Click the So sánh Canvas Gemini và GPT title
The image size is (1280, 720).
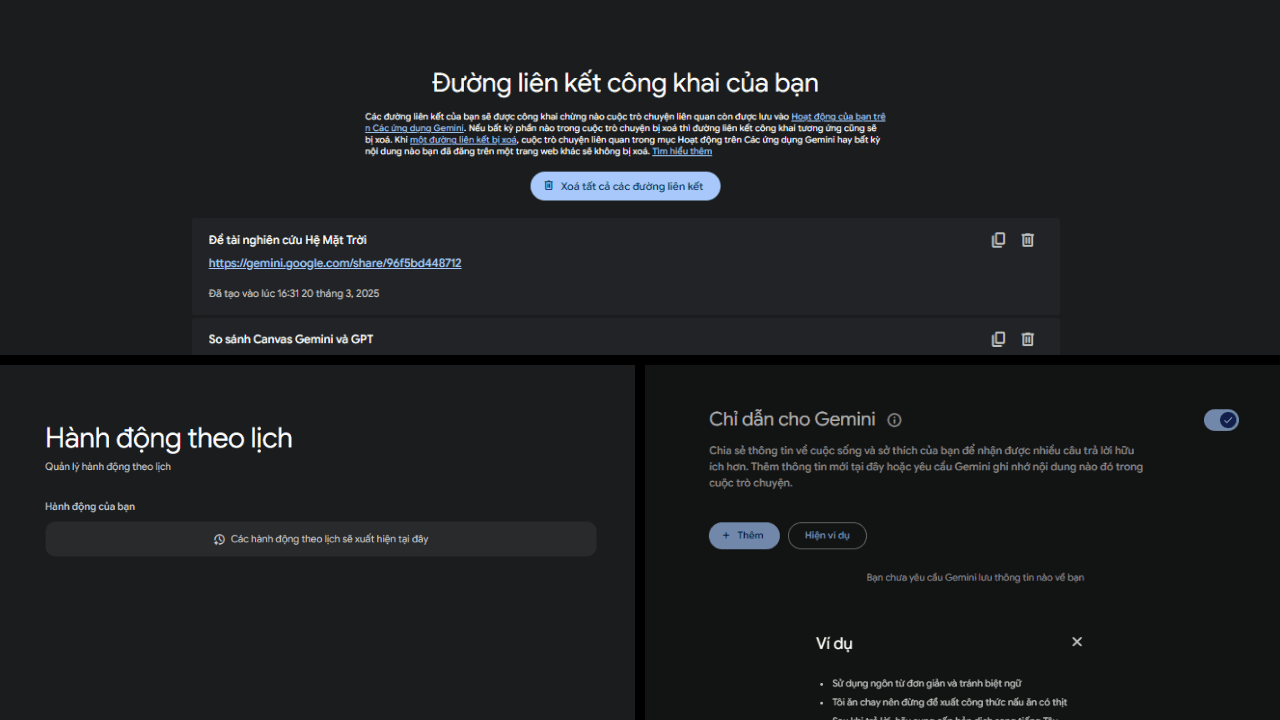291,339
